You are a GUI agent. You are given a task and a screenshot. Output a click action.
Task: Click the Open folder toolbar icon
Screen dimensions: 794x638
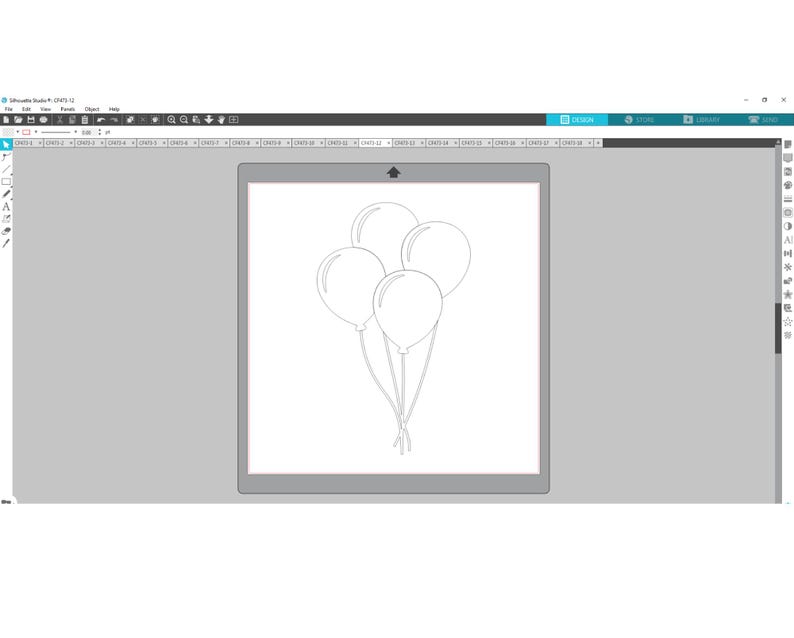click(18, 120)
